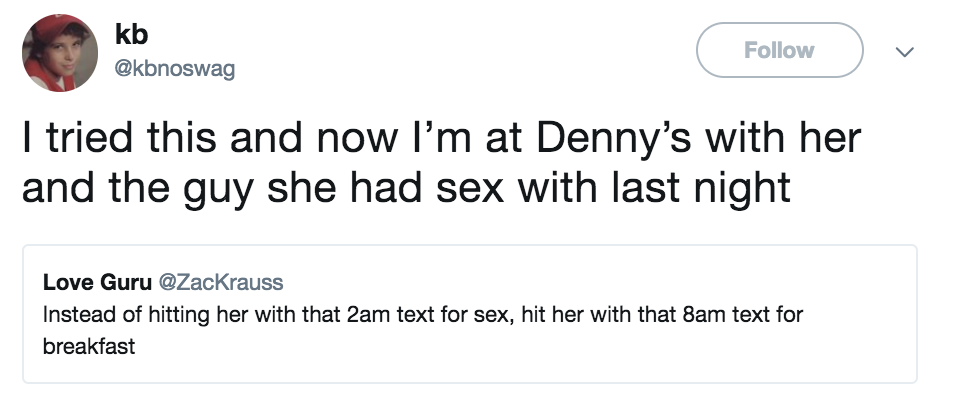
Task: Open the @kbnoswag handle link
Action: [x=175, y=68]
